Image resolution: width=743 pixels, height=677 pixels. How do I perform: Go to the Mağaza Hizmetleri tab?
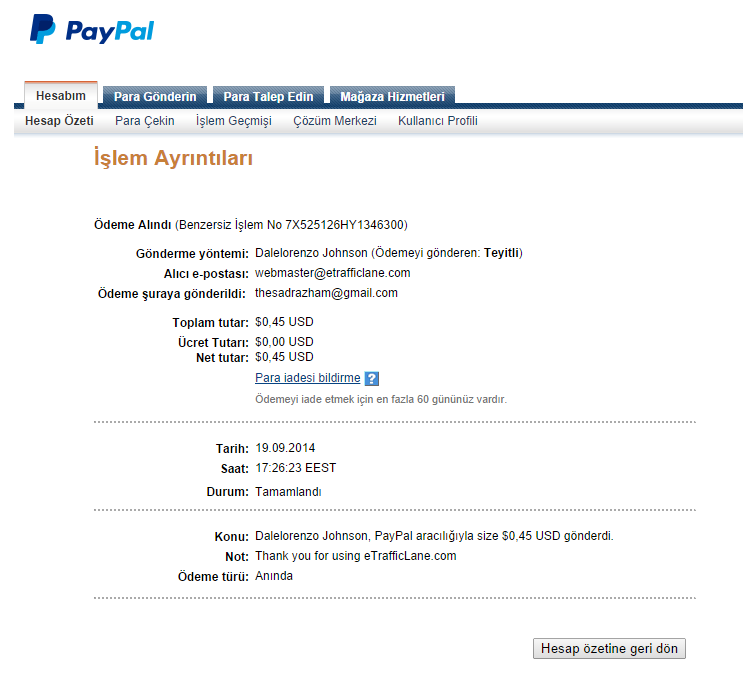[x=392, y=97]
